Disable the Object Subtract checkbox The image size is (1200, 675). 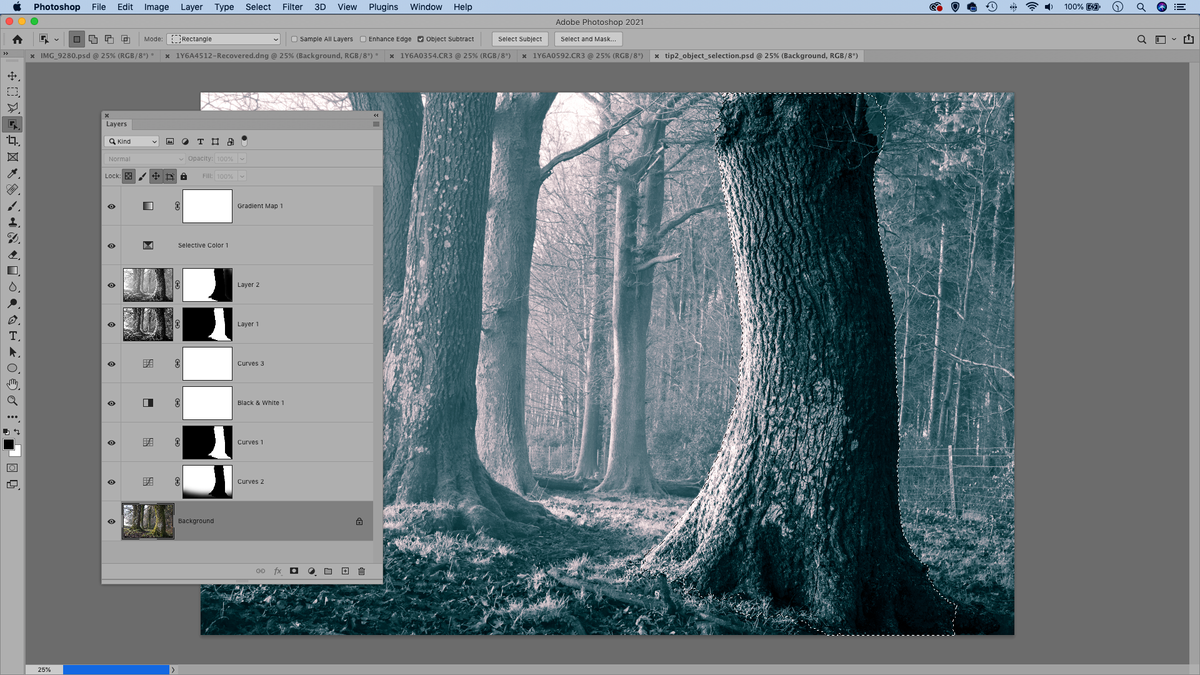pos(421,38)
